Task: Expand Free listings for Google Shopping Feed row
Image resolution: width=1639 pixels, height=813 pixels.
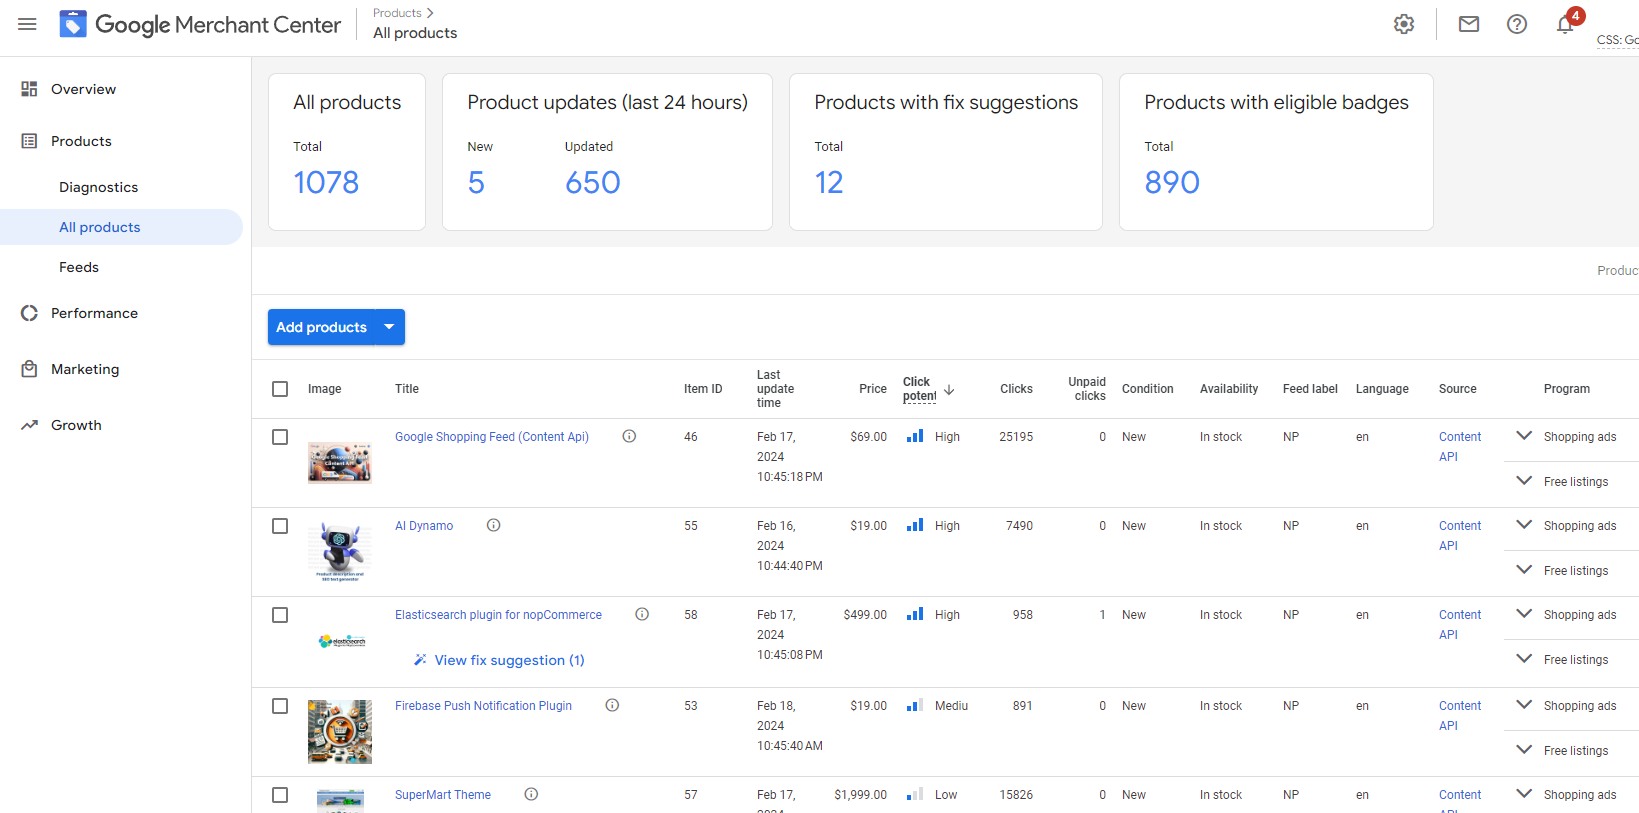Action: click(x=1524, y=481)
